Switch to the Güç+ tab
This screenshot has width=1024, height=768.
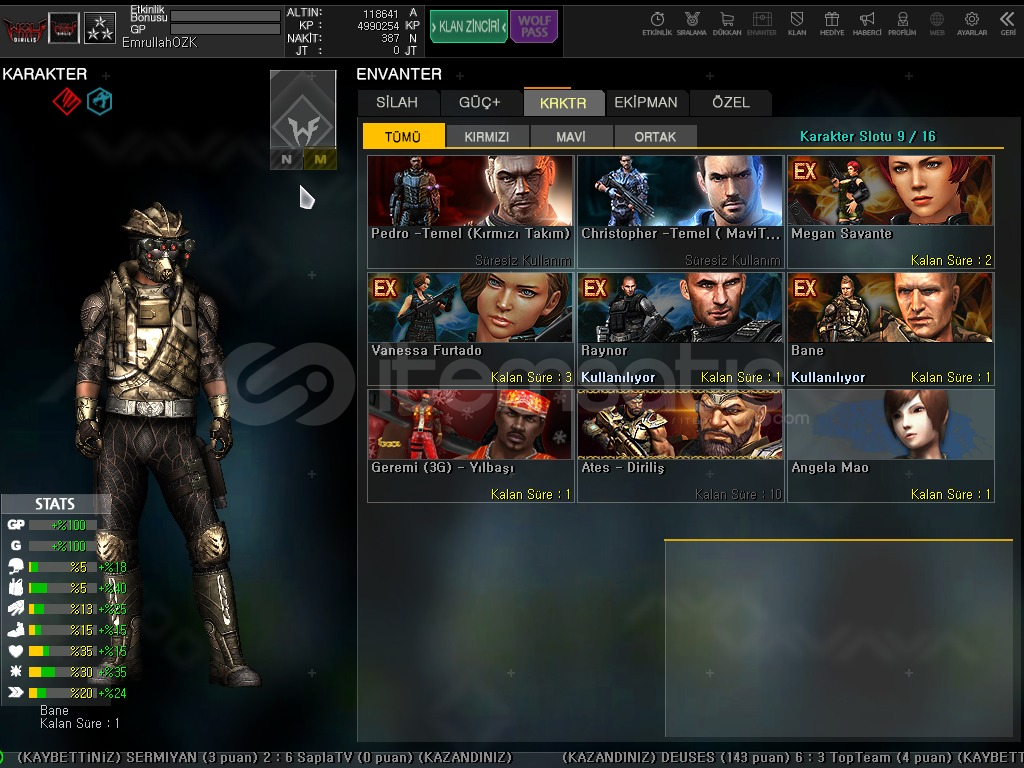coord(479,103)
